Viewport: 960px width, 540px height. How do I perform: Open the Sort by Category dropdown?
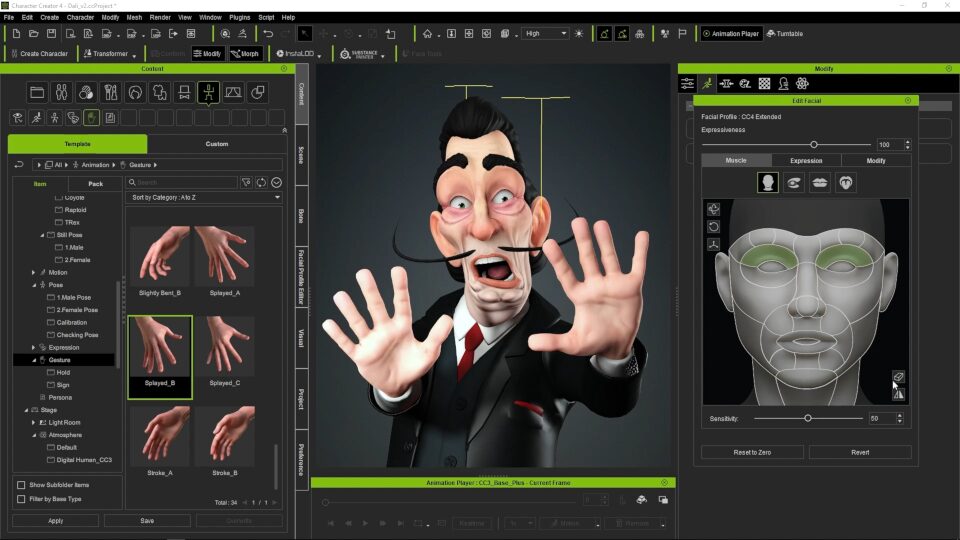pyautogui.click(x=205, y=198)
